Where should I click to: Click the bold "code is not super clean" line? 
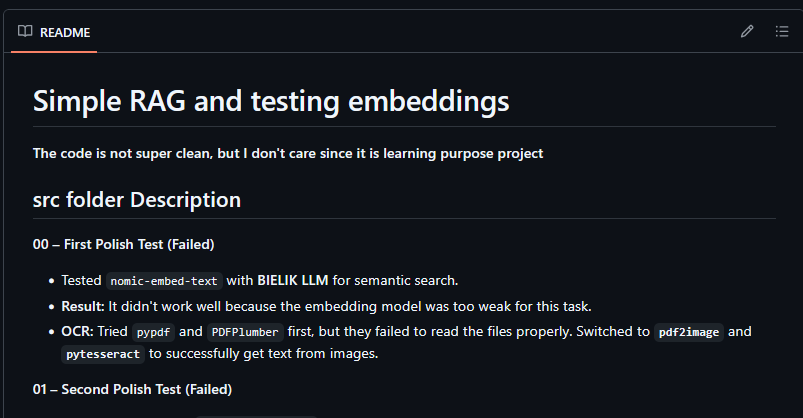[x=288, y=153]
